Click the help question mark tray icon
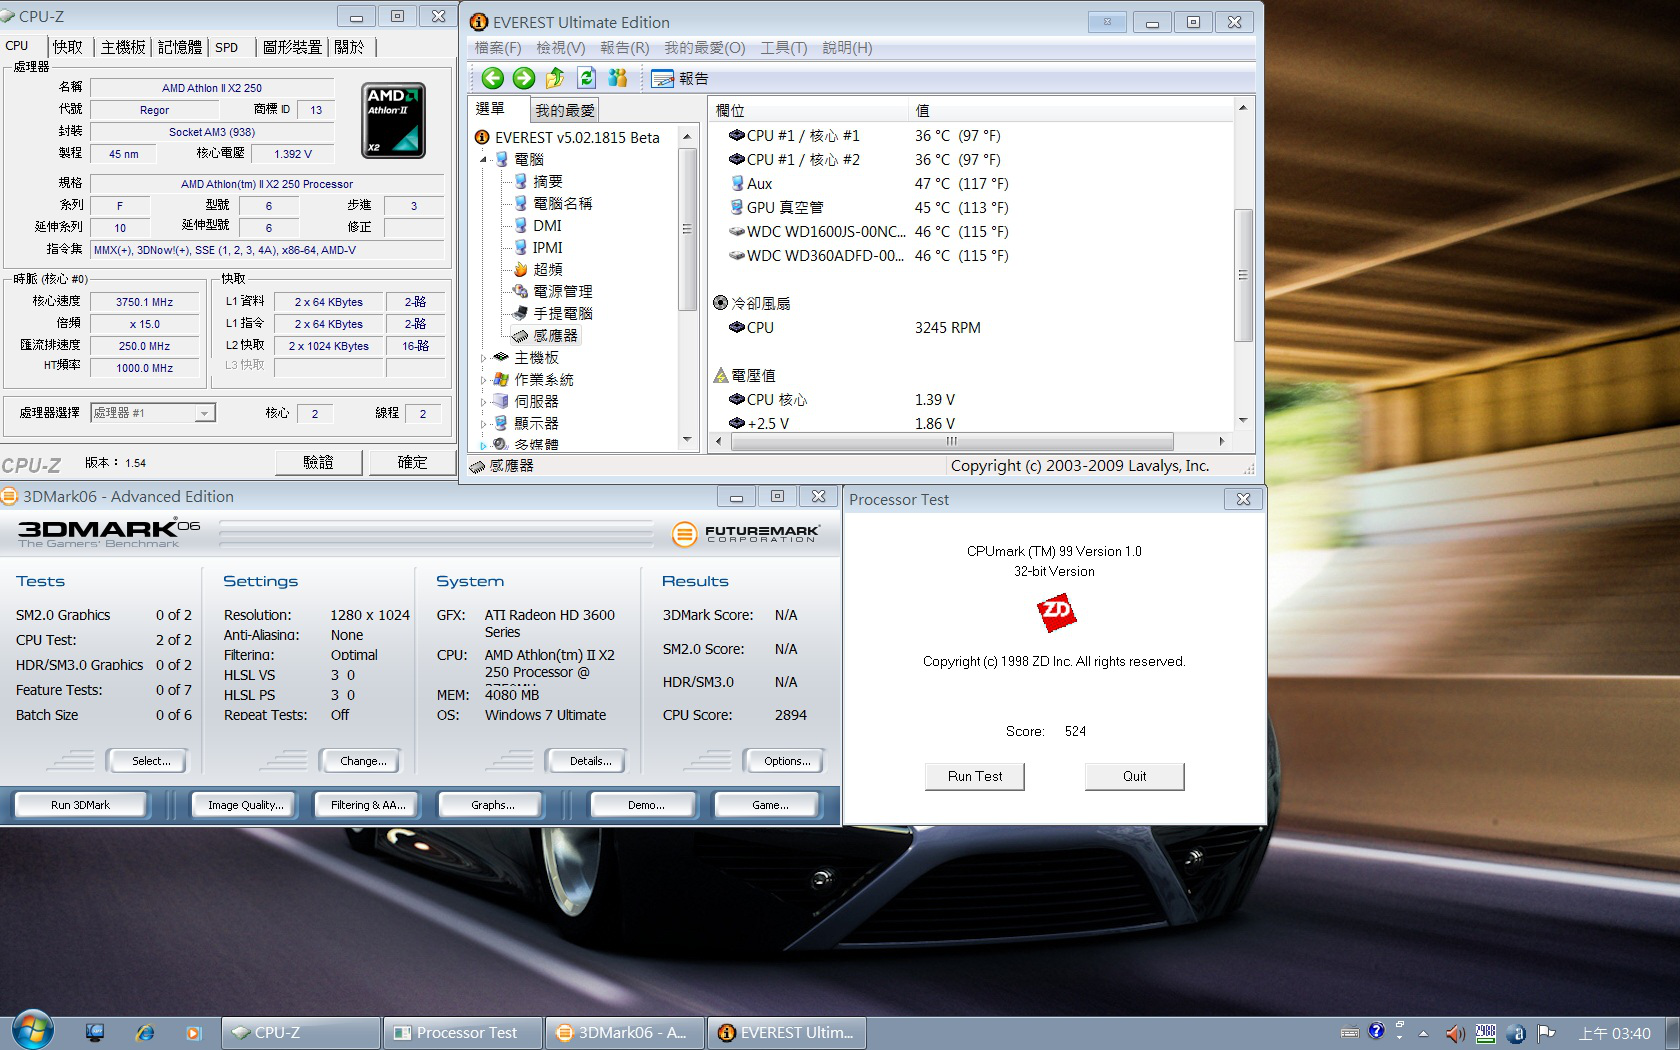The height and width of the screenshot is (1050, 1680). click(x=1377, y=1031)
